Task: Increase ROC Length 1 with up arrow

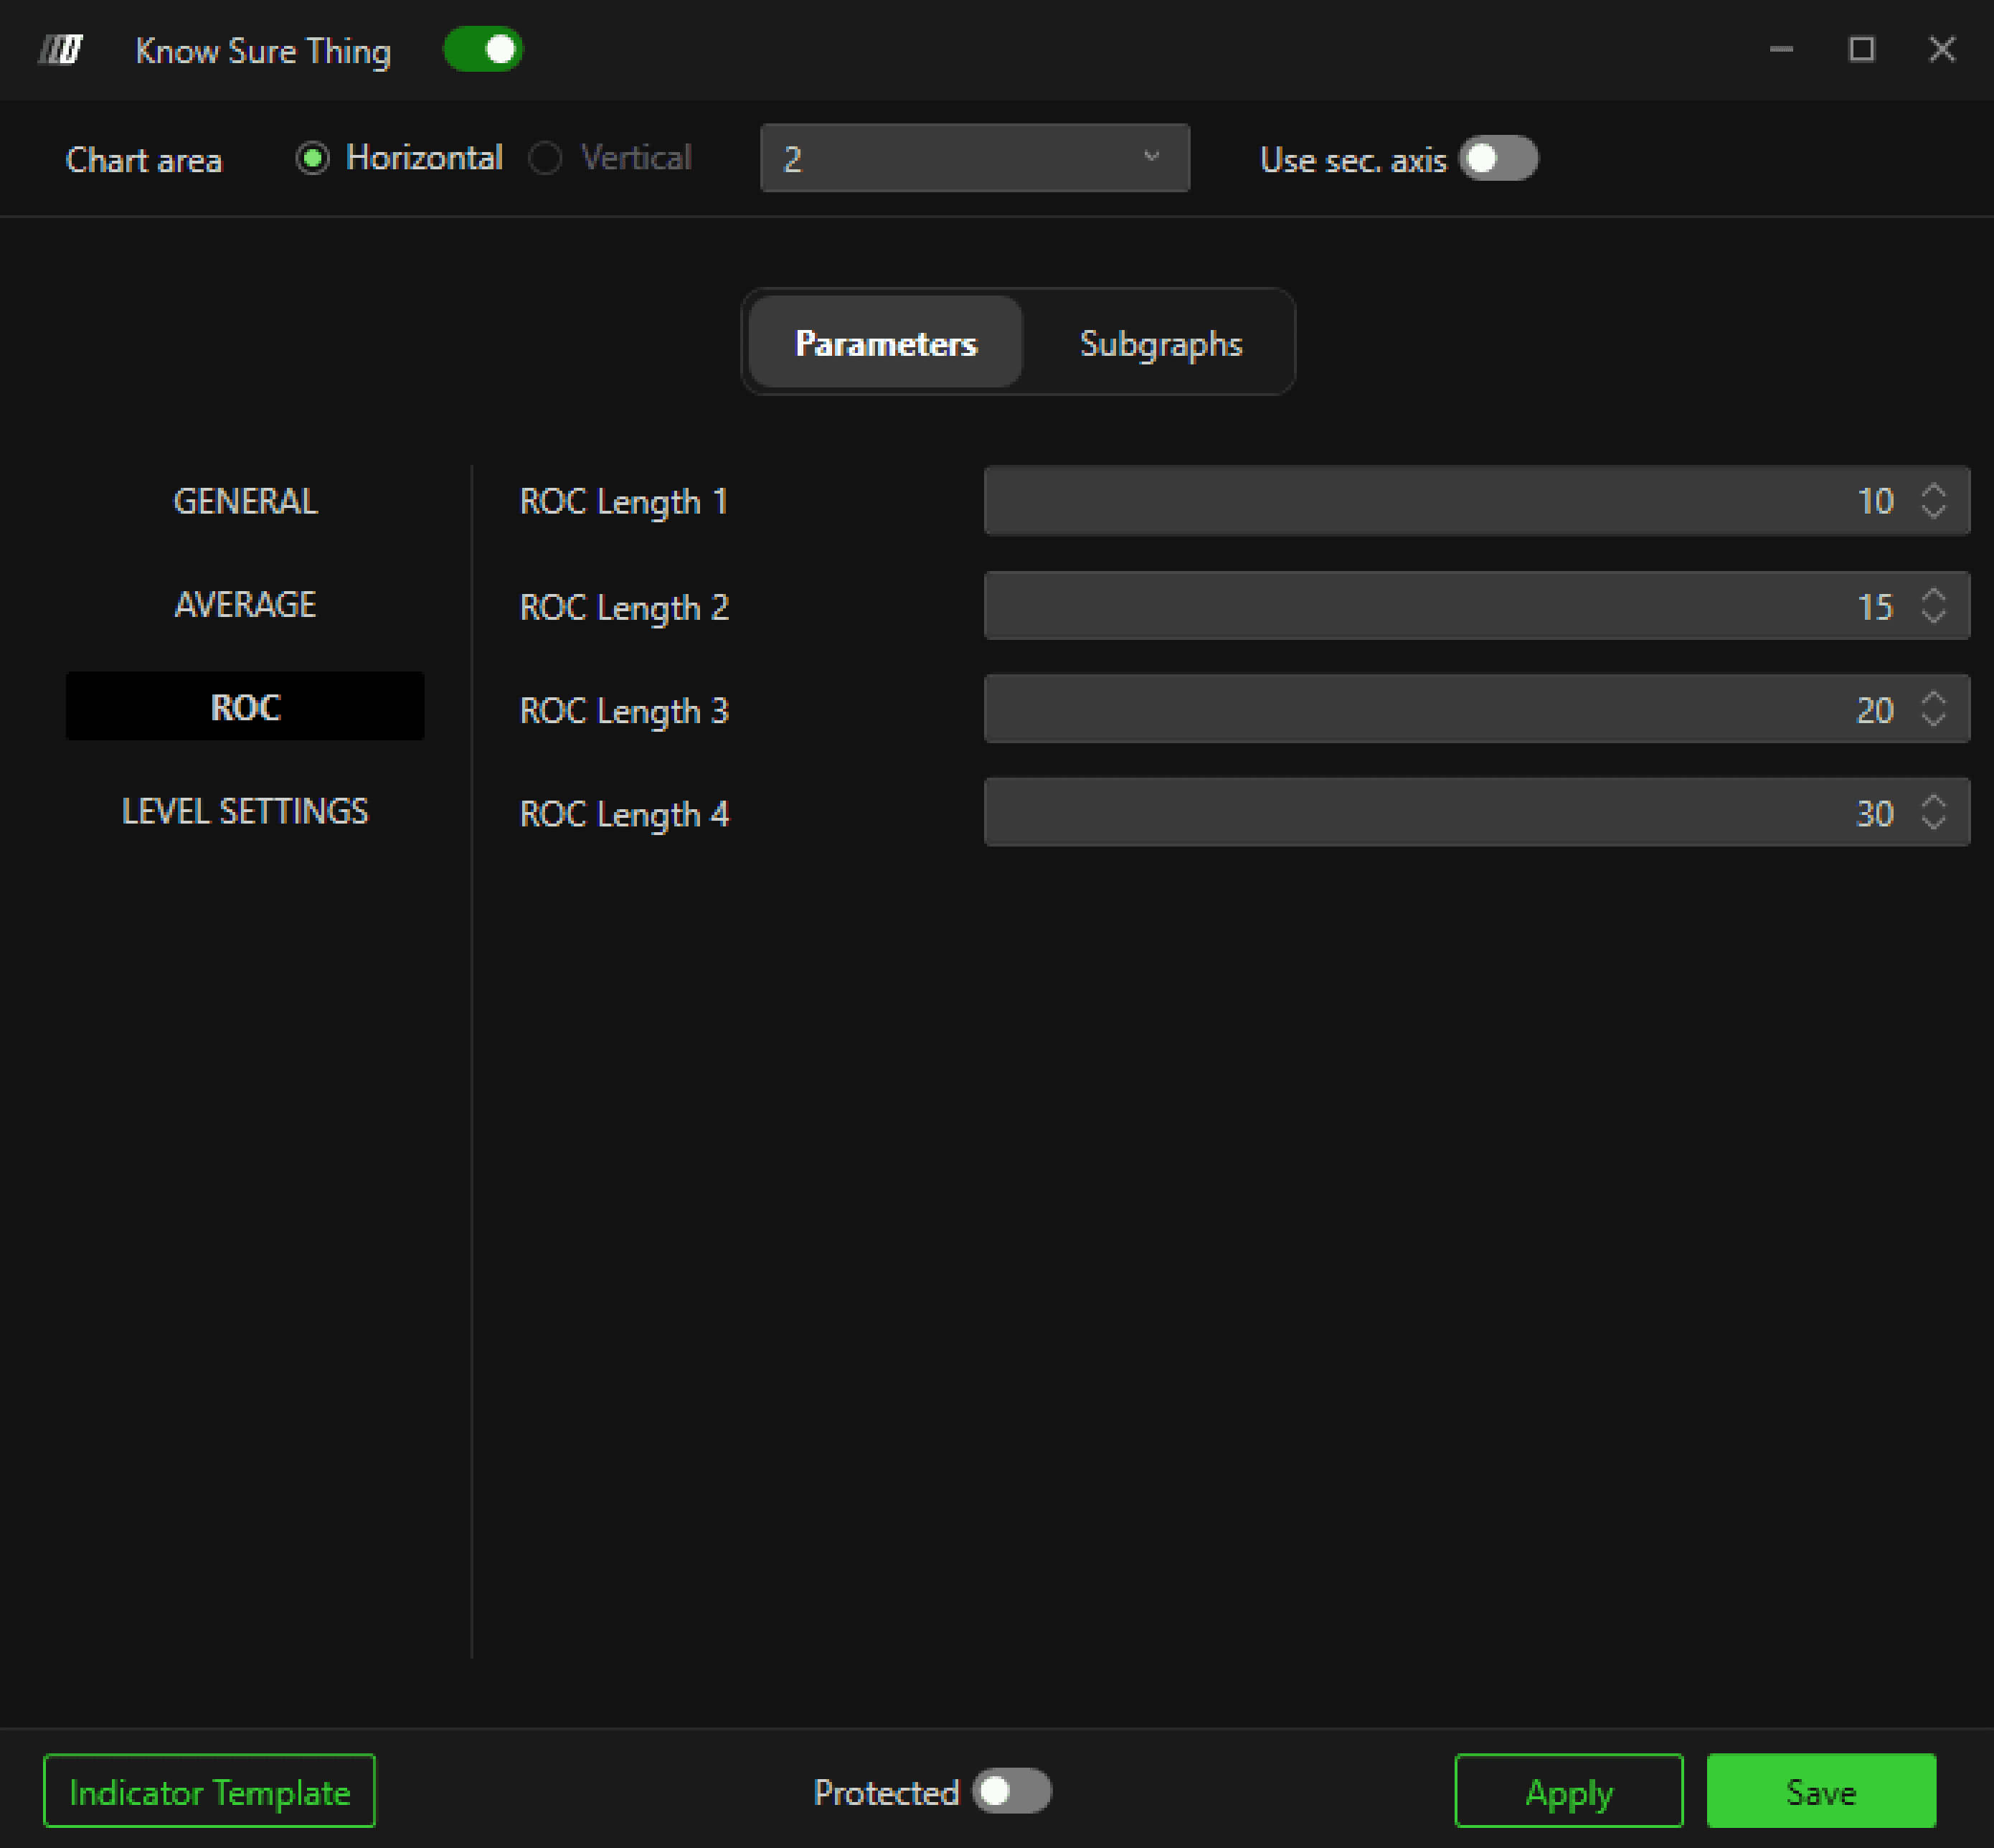Action: pos(1933,490)
